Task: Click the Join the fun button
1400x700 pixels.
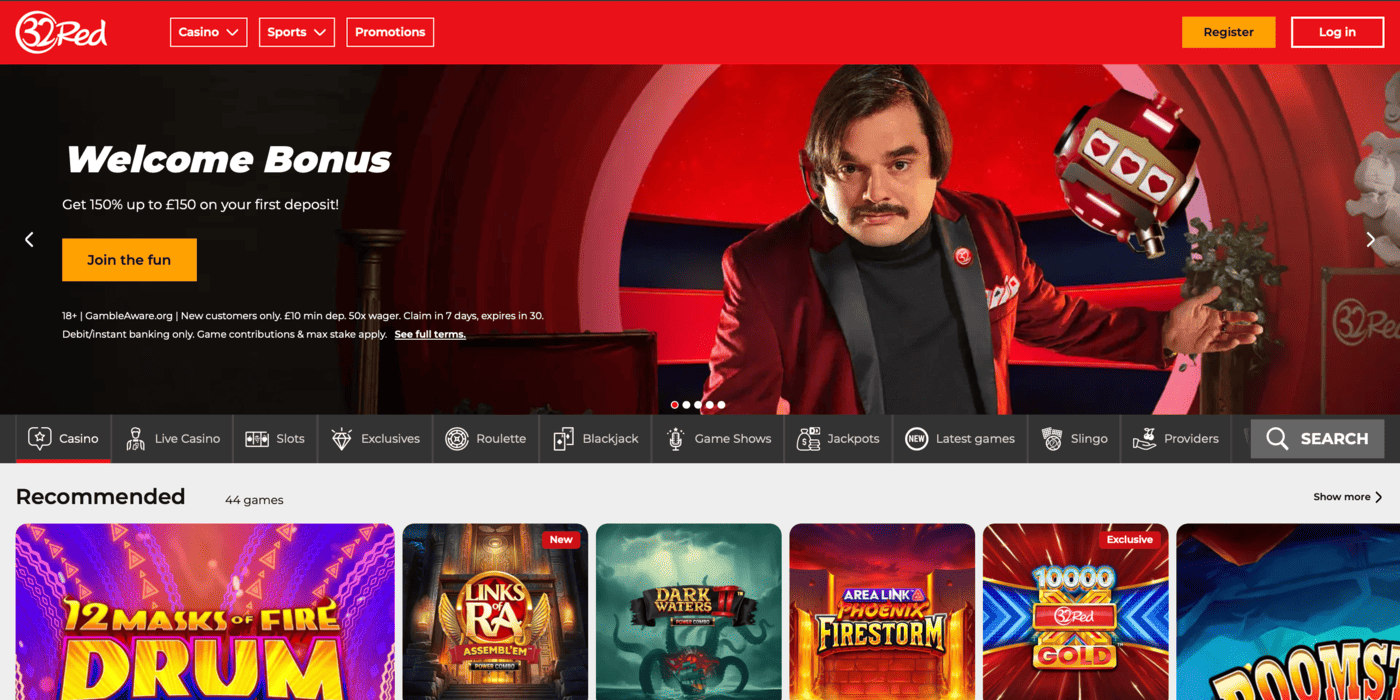Action: point(129,260)
